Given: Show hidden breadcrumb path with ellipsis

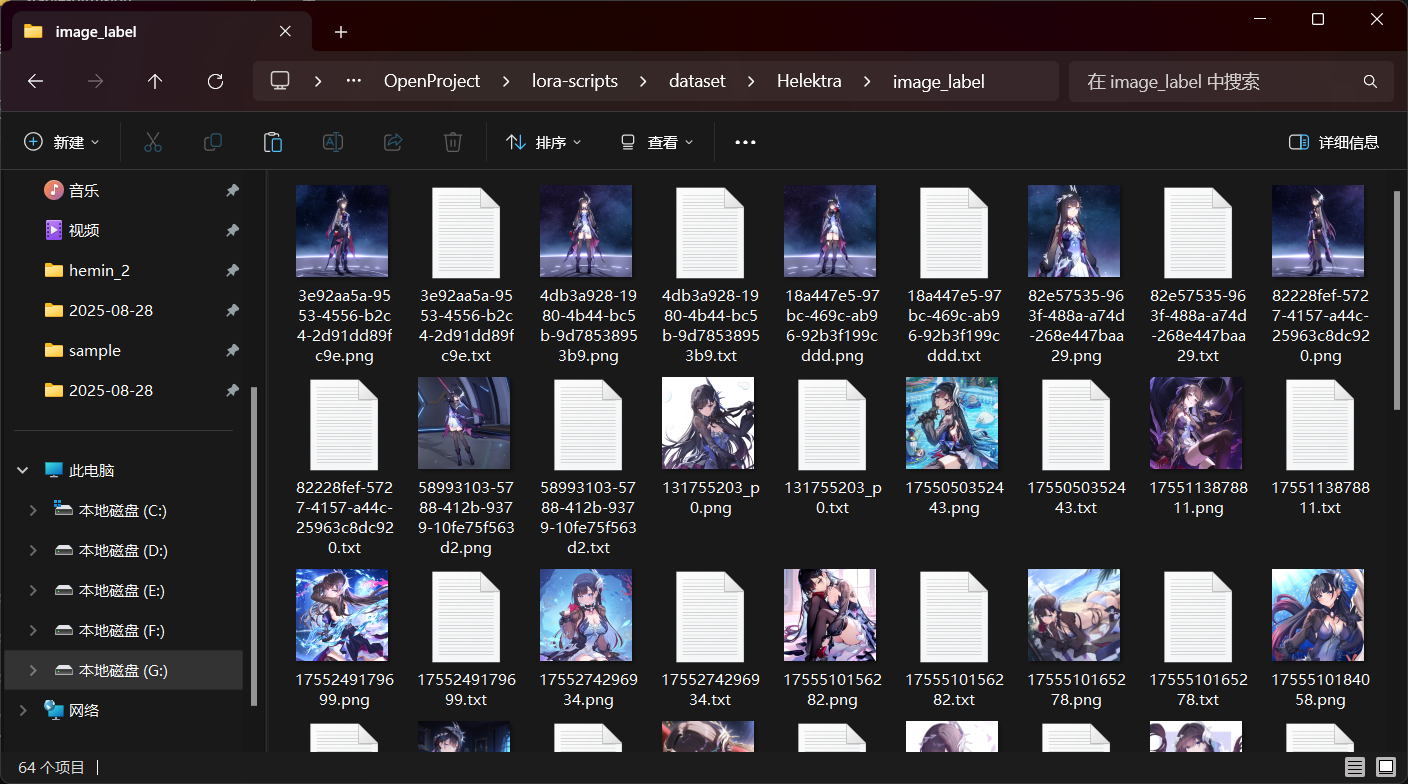Looking at the screenshot, I should coord(353,81).
